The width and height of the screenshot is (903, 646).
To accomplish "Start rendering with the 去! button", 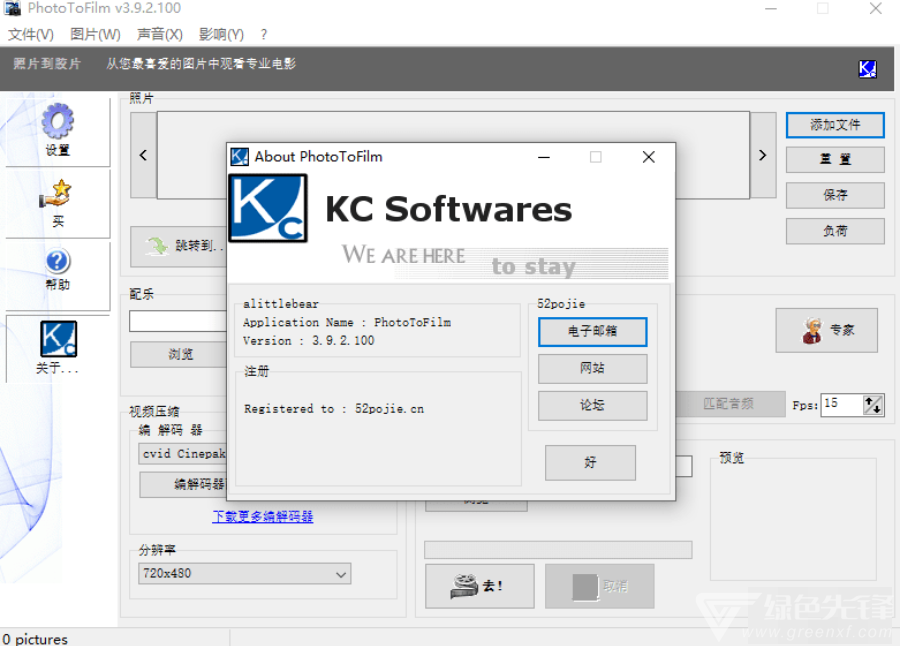I will pyautogui.click(x=480, y=586).
